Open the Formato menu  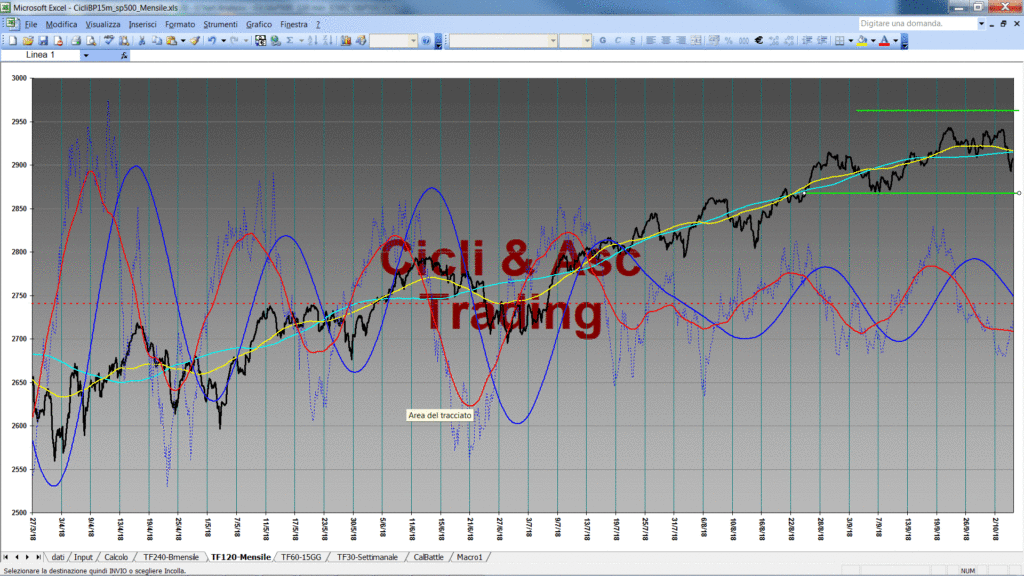click(x=180, y=24)
